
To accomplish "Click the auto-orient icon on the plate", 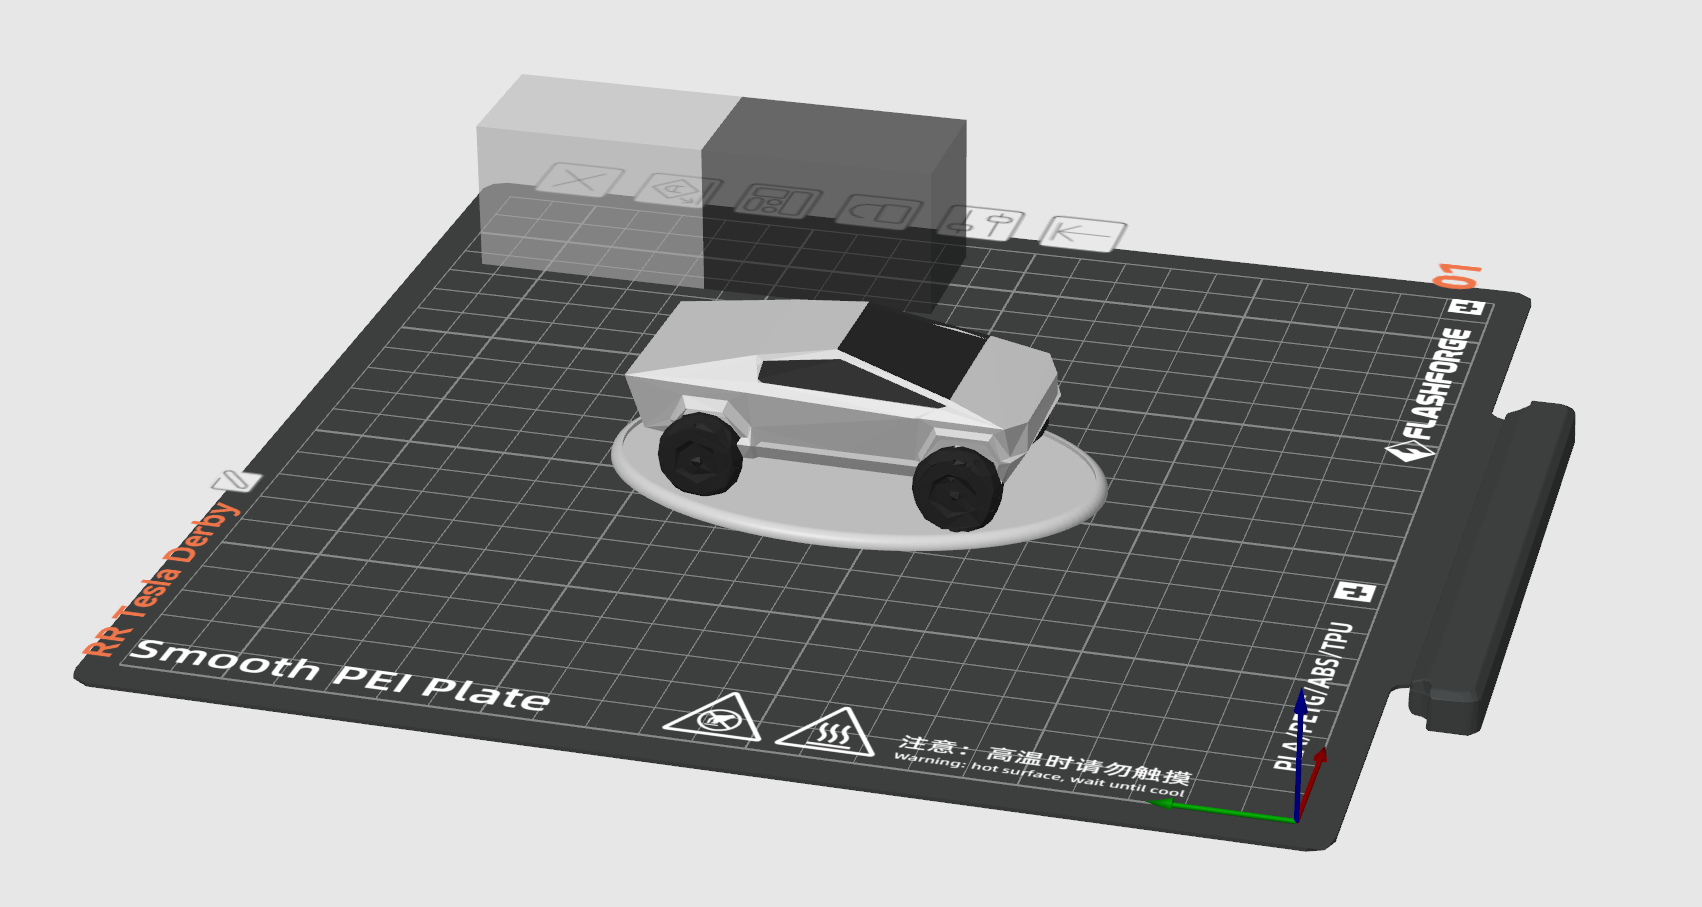I will (679, 190).
